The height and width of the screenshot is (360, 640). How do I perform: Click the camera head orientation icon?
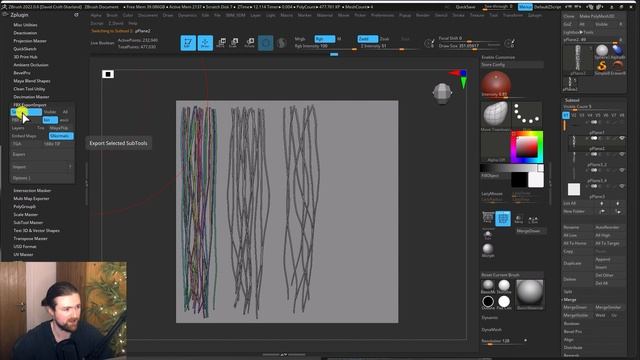point(442,93)
